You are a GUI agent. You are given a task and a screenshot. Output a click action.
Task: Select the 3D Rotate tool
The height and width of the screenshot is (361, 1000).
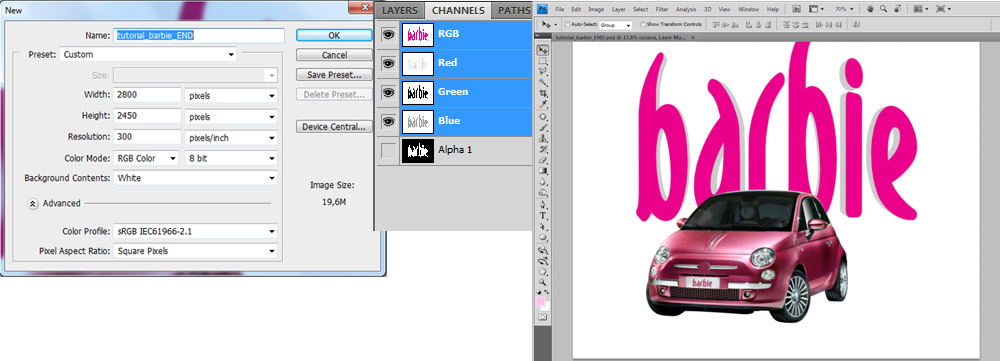tap(543, 249)
